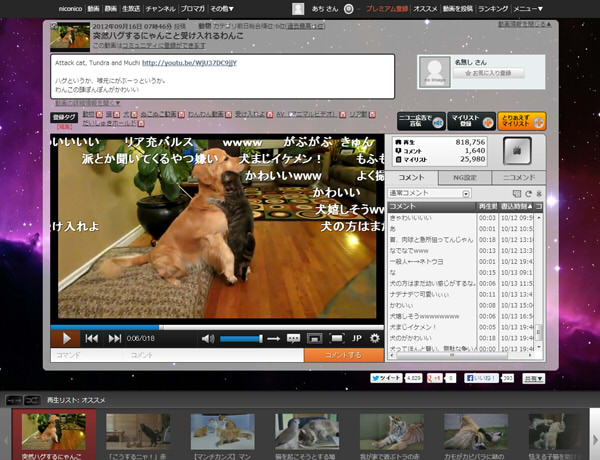Screen dimensions: 600x460
Task: Click the ☆お気に入り登録 button
Action: (x=488, y=73)
